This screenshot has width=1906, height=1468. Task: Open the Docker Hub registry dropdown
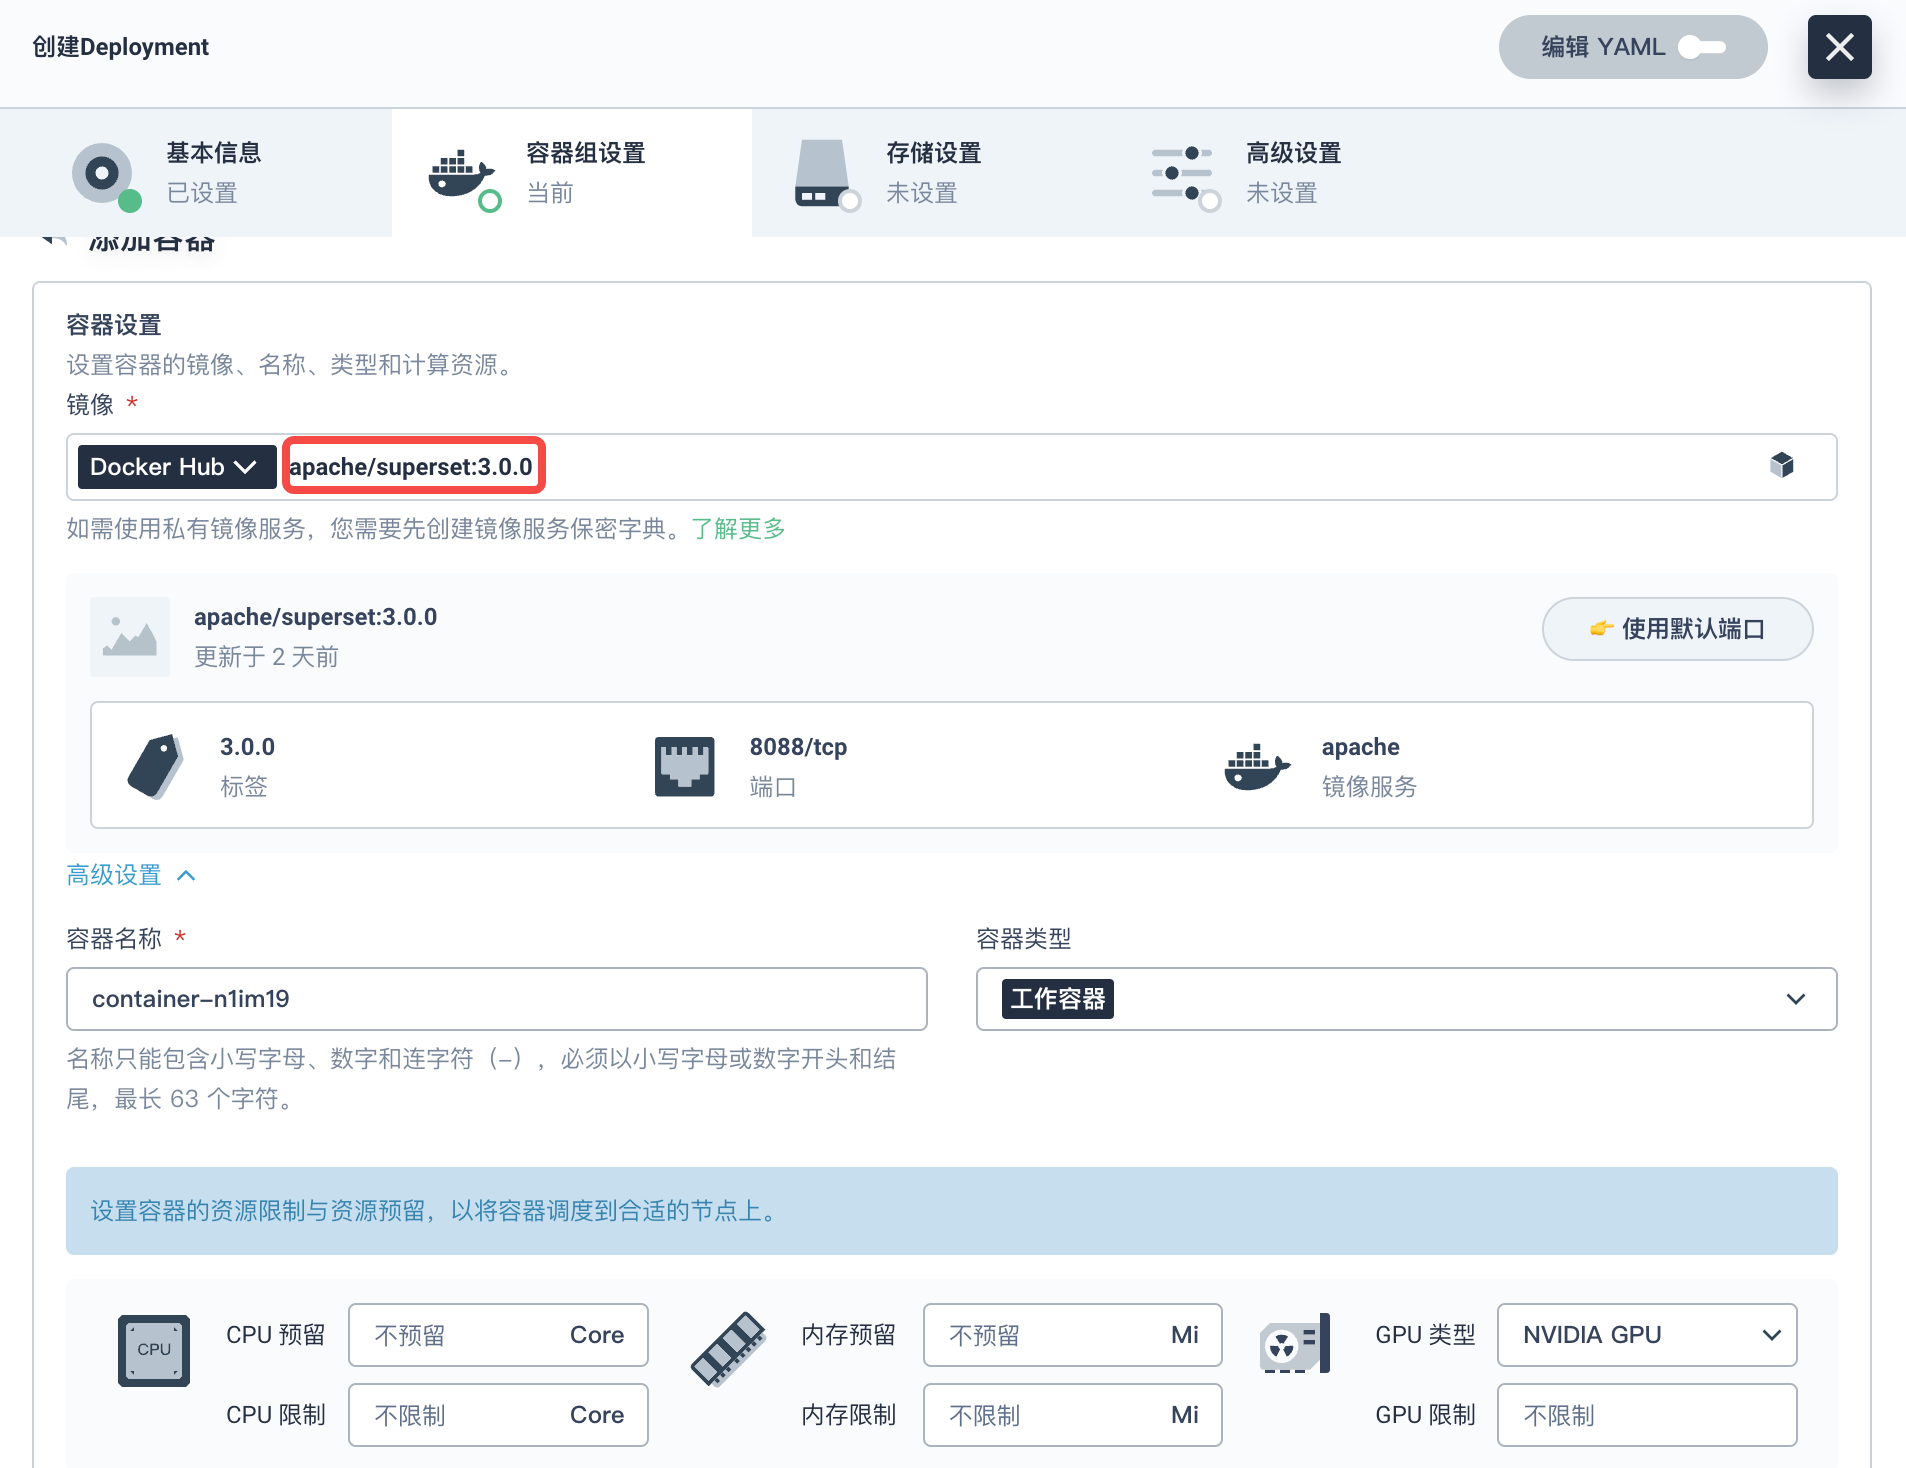point(176,467)
